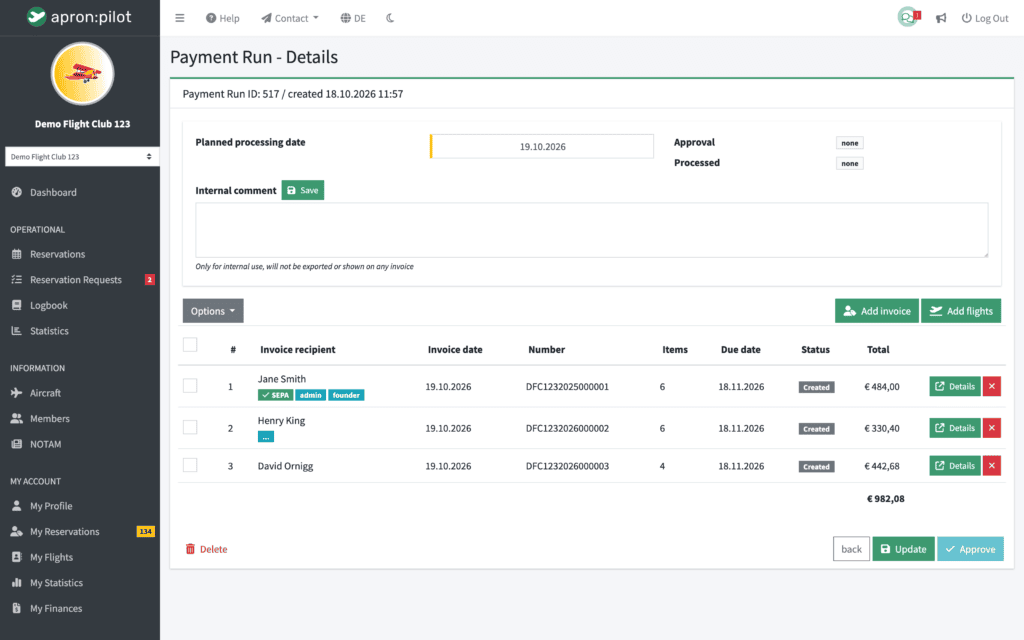Open Reservations in sidebar
The width and height of the screenshot is (1024, 640).
pos(57,254)
